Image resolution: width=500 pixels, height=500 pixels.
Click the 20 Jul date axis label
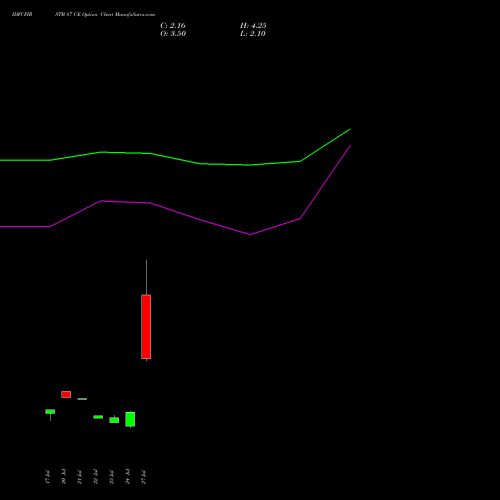click(63, 477)
